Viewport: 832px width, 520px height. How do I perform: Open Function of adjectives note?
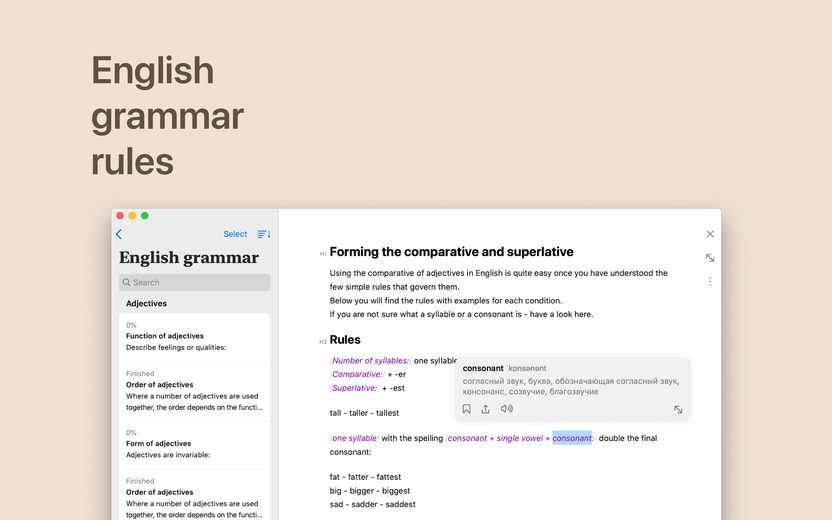click(194, 337)
